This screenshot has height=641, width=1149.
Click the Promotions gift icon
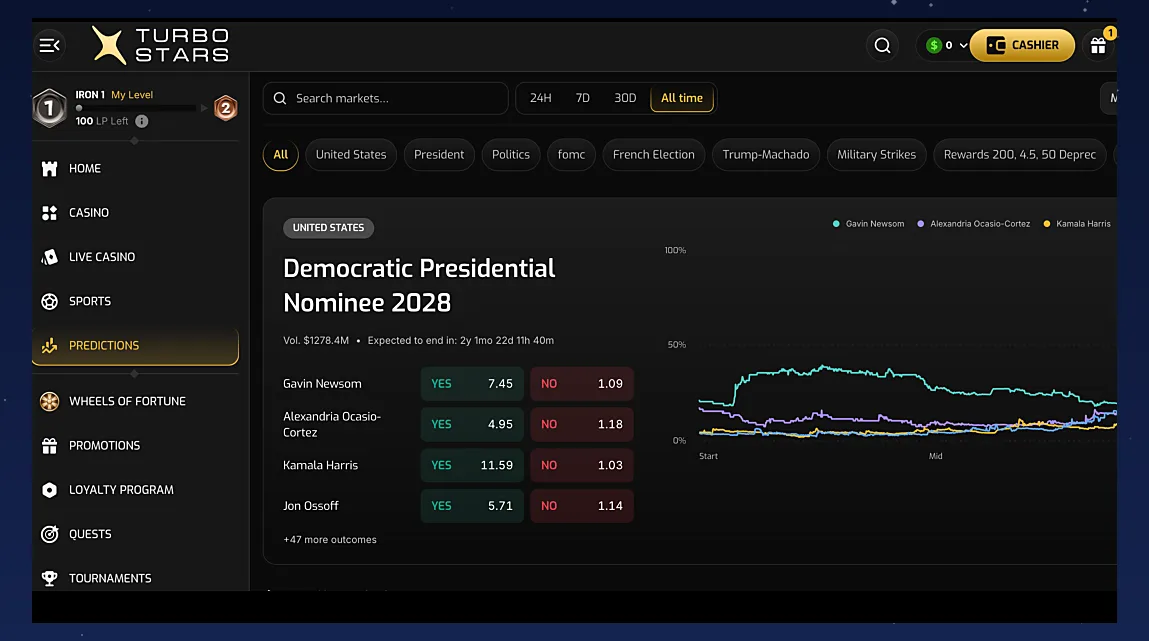click(x=49, y=445)
